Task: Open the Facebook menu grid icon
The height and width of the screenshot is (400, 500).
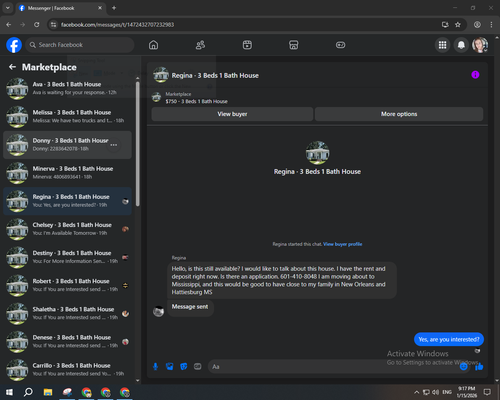Action: pyautogui.click(x=442, y=45)
